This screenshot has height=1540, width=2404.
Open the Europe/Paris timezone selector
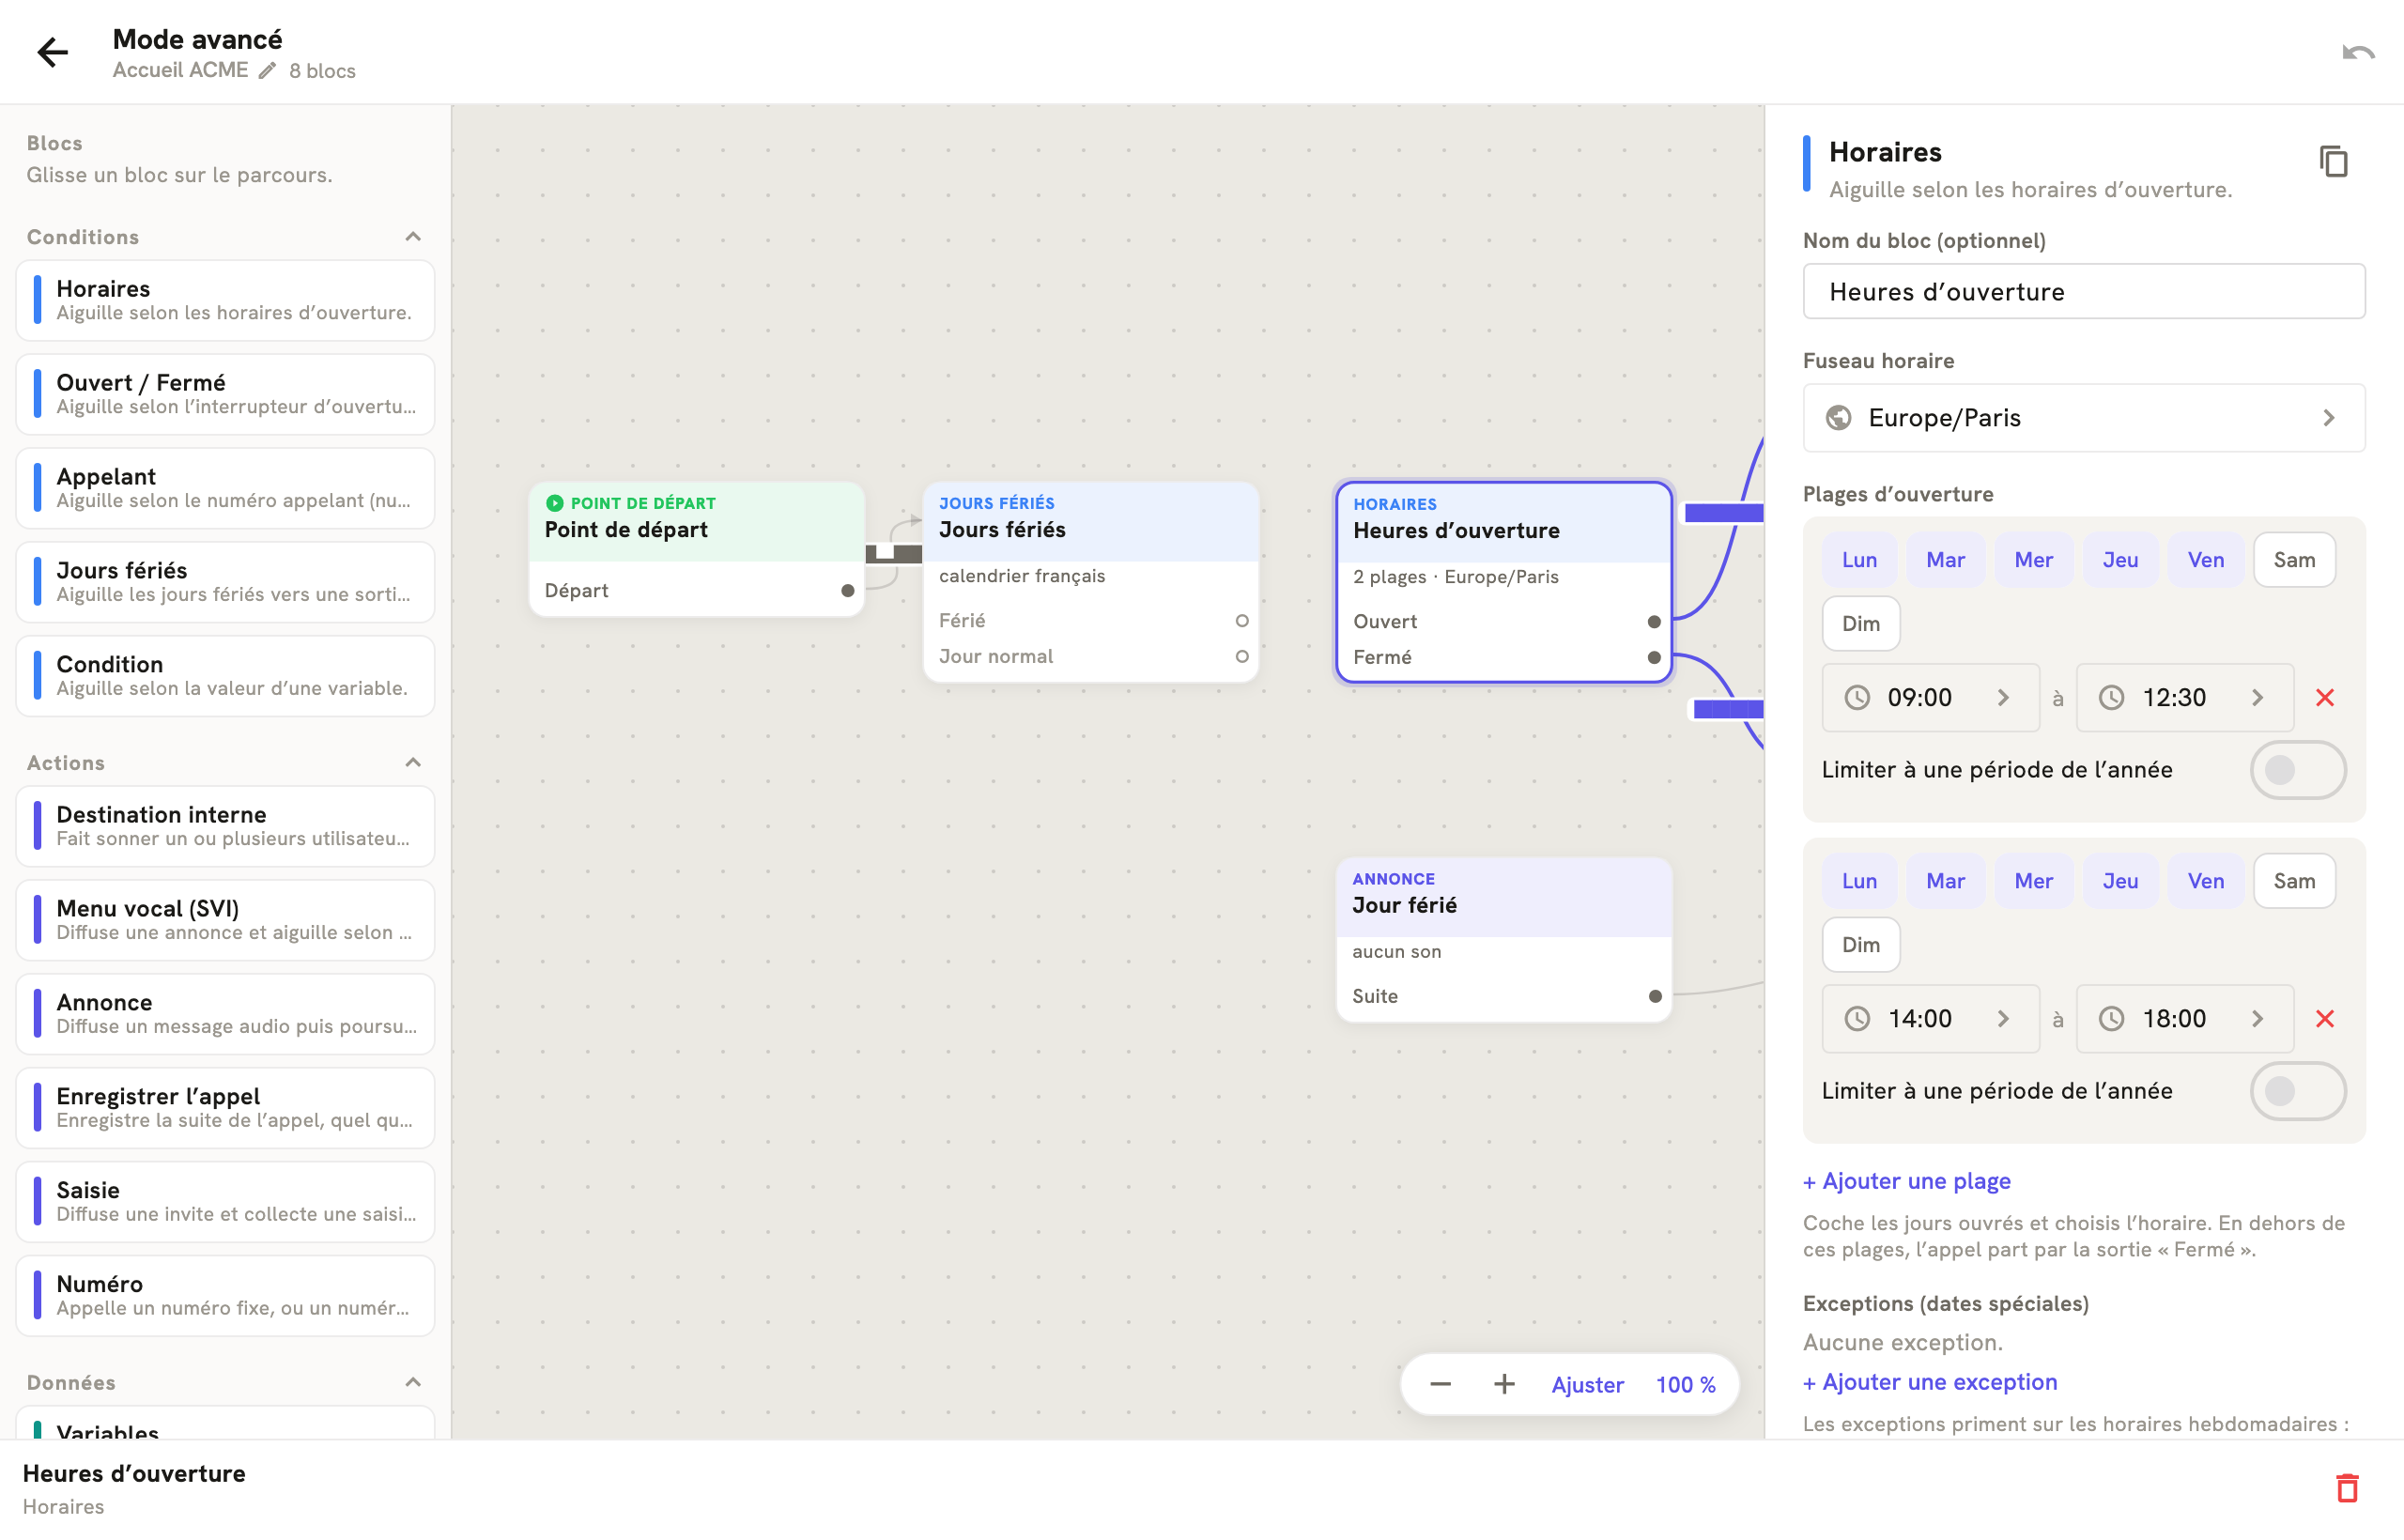point(2083,418)
